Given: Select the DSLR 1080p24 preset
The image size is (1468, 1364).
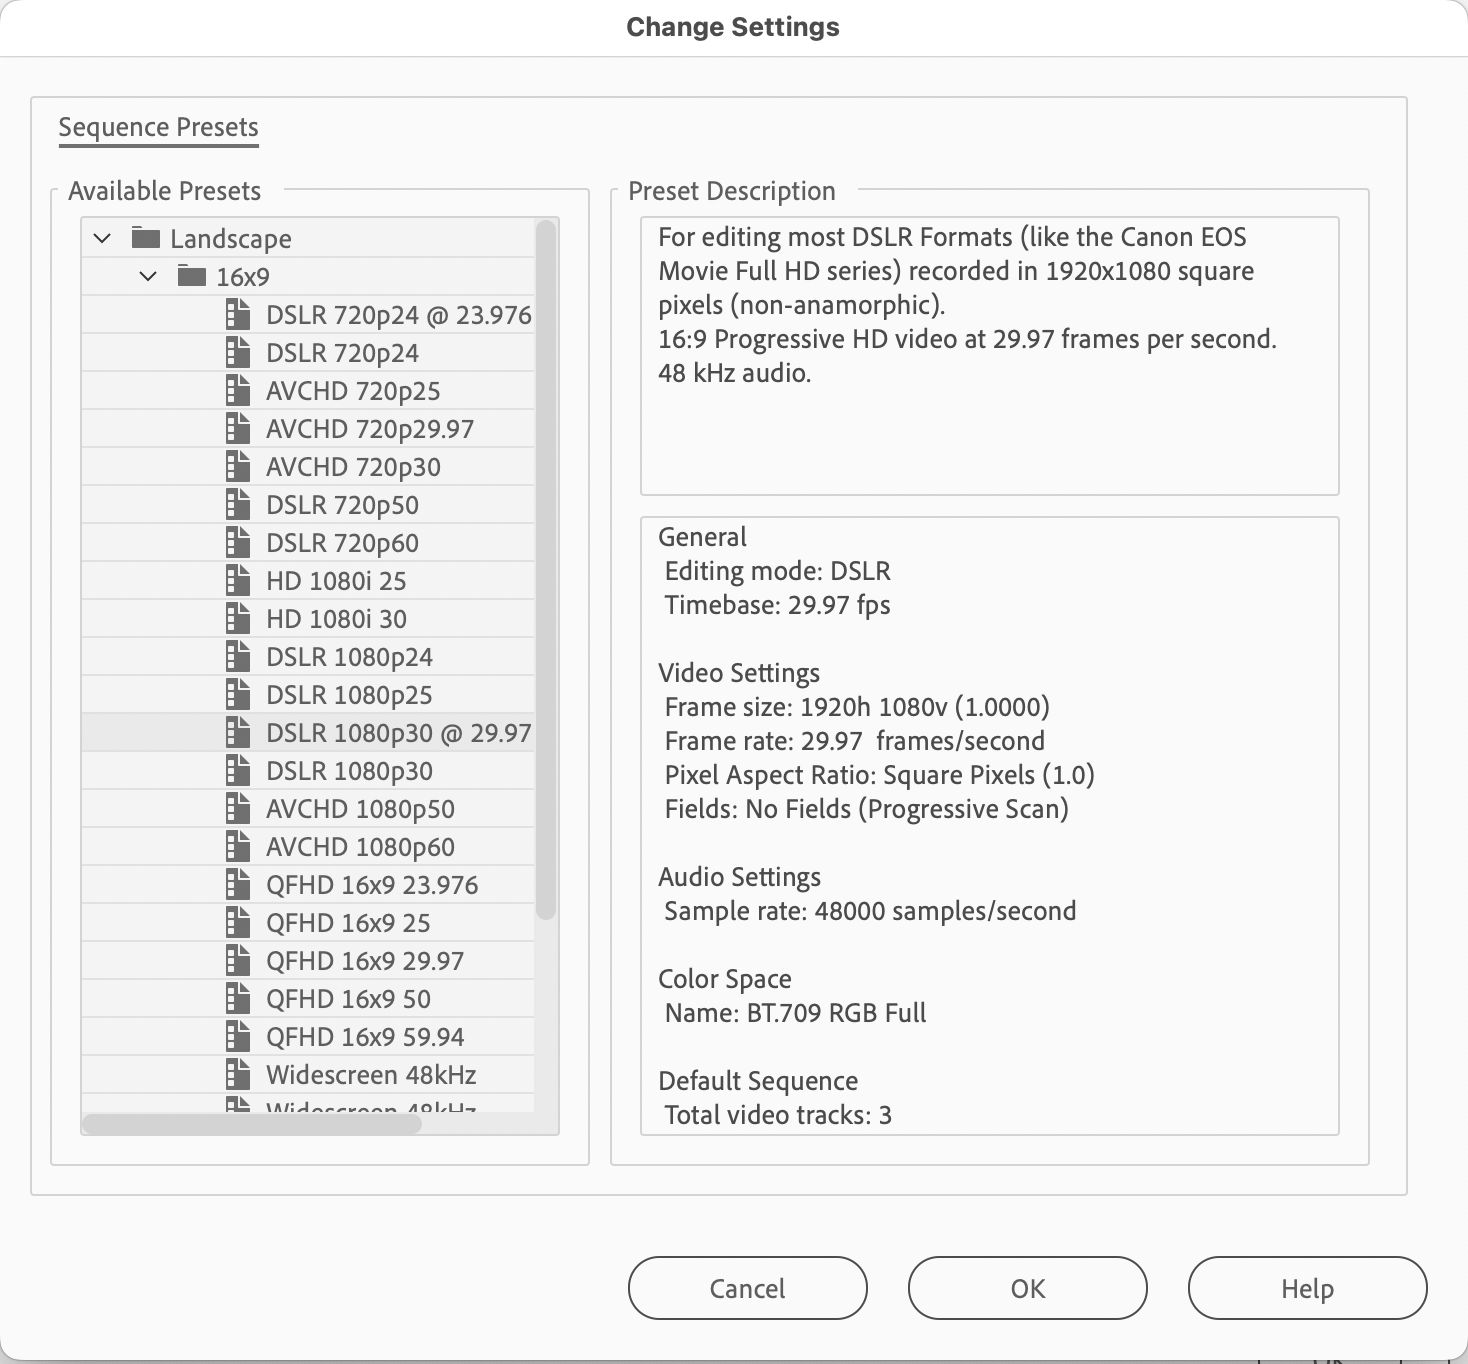Looking at the screenshot, I should pos(349,656).
